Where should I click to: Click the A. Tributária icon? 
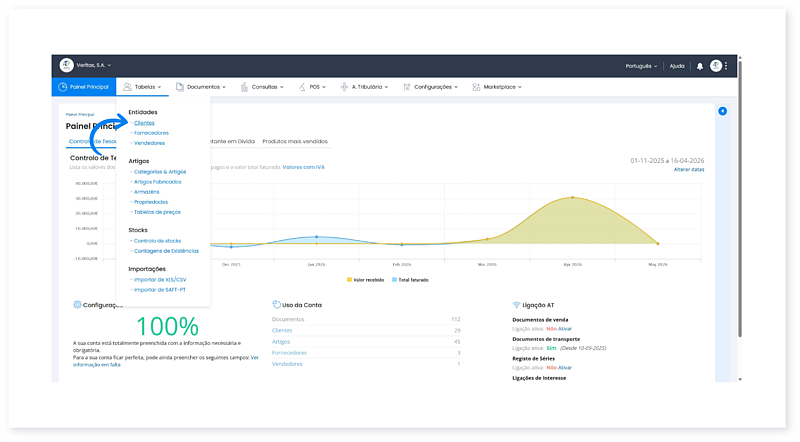click(344, 87)
